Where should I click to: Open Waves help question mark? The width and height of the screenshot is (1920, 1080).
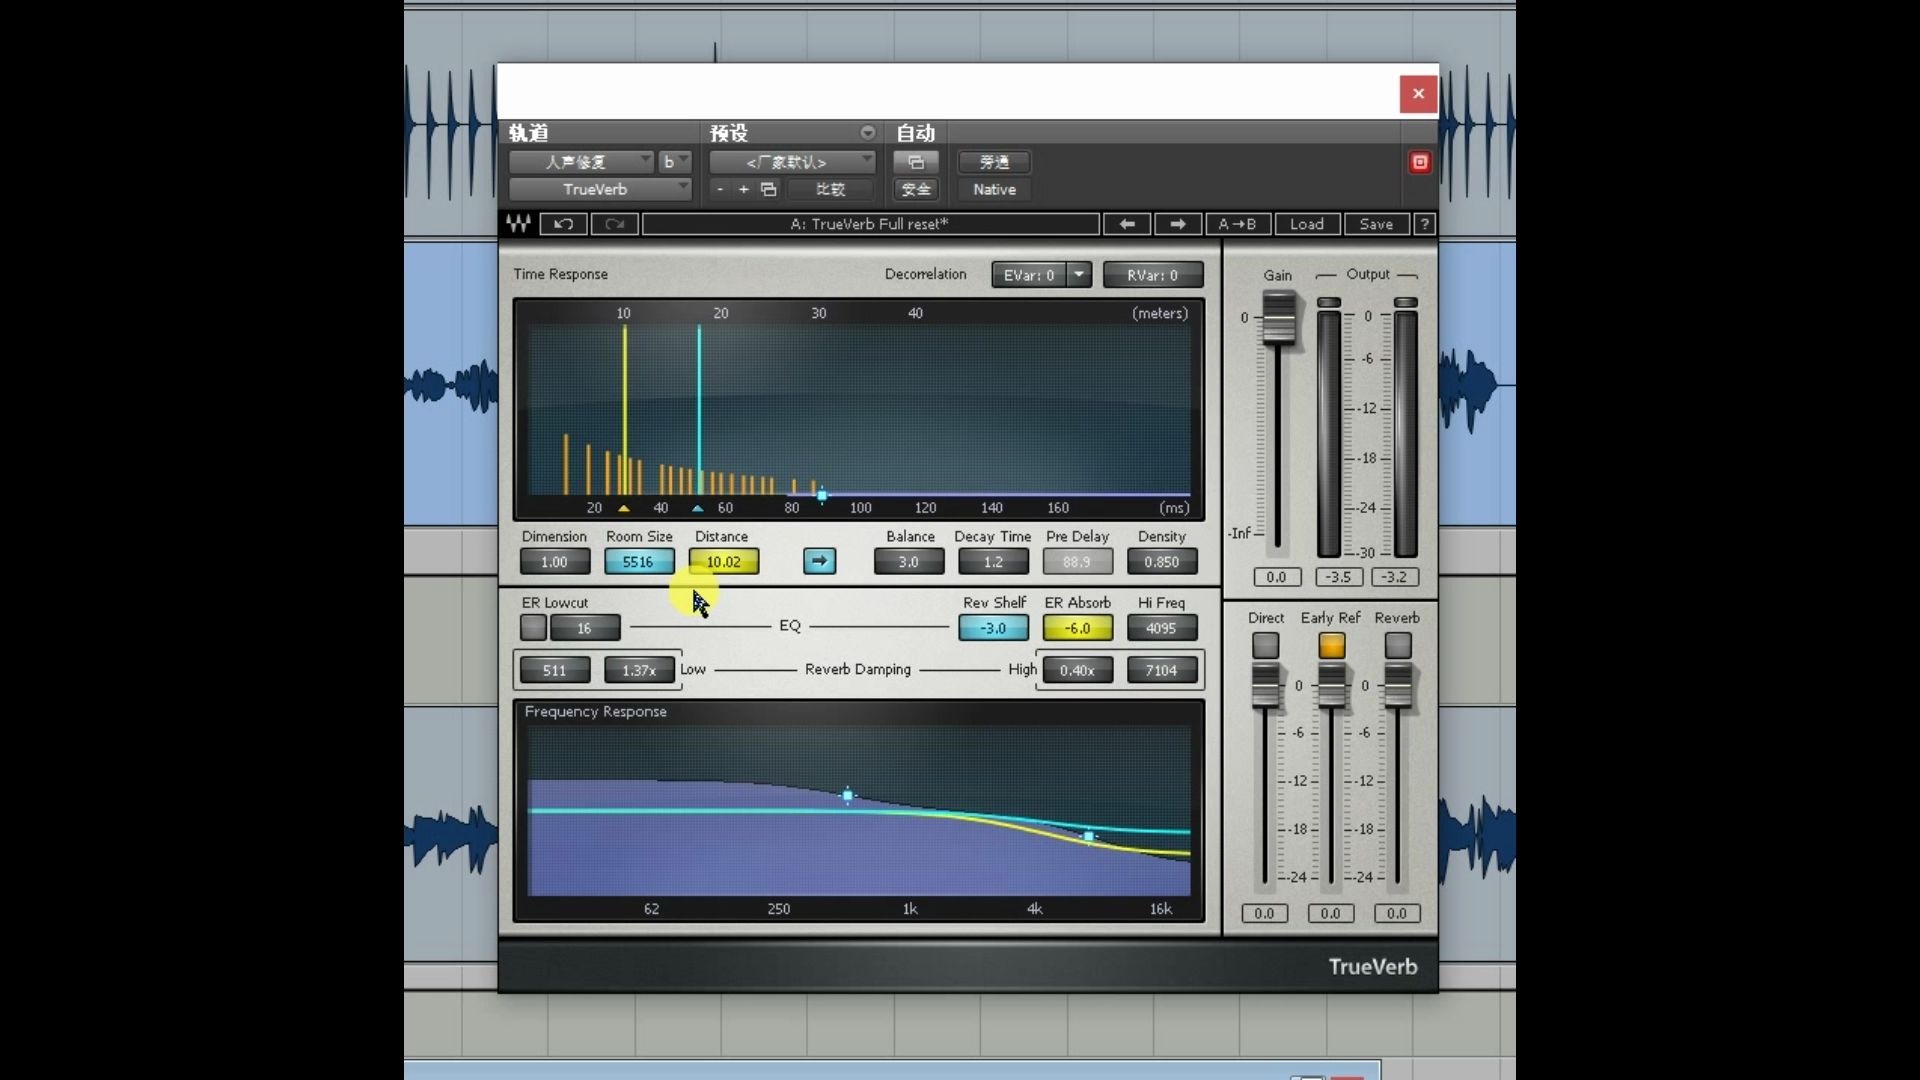click(x=1425, y=224)
